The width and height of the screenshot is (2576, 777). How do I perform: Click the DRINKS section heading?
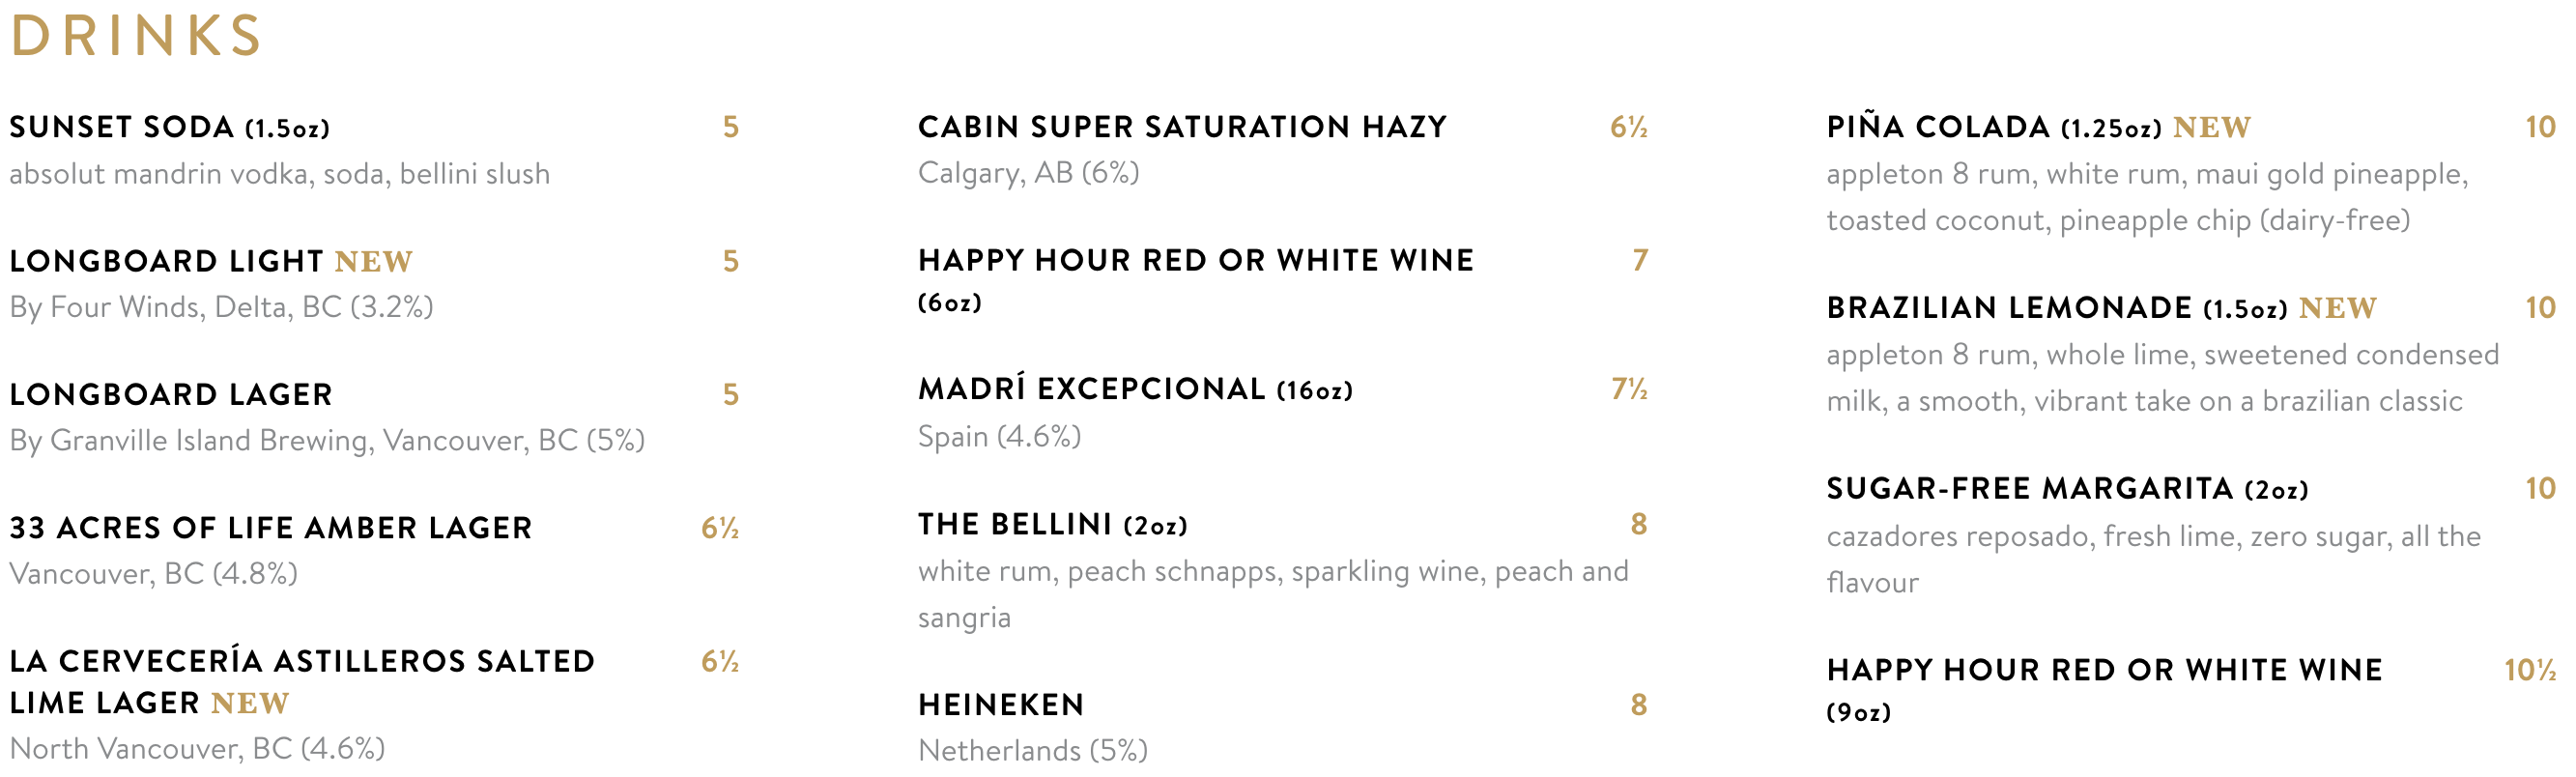pos(136,36)
